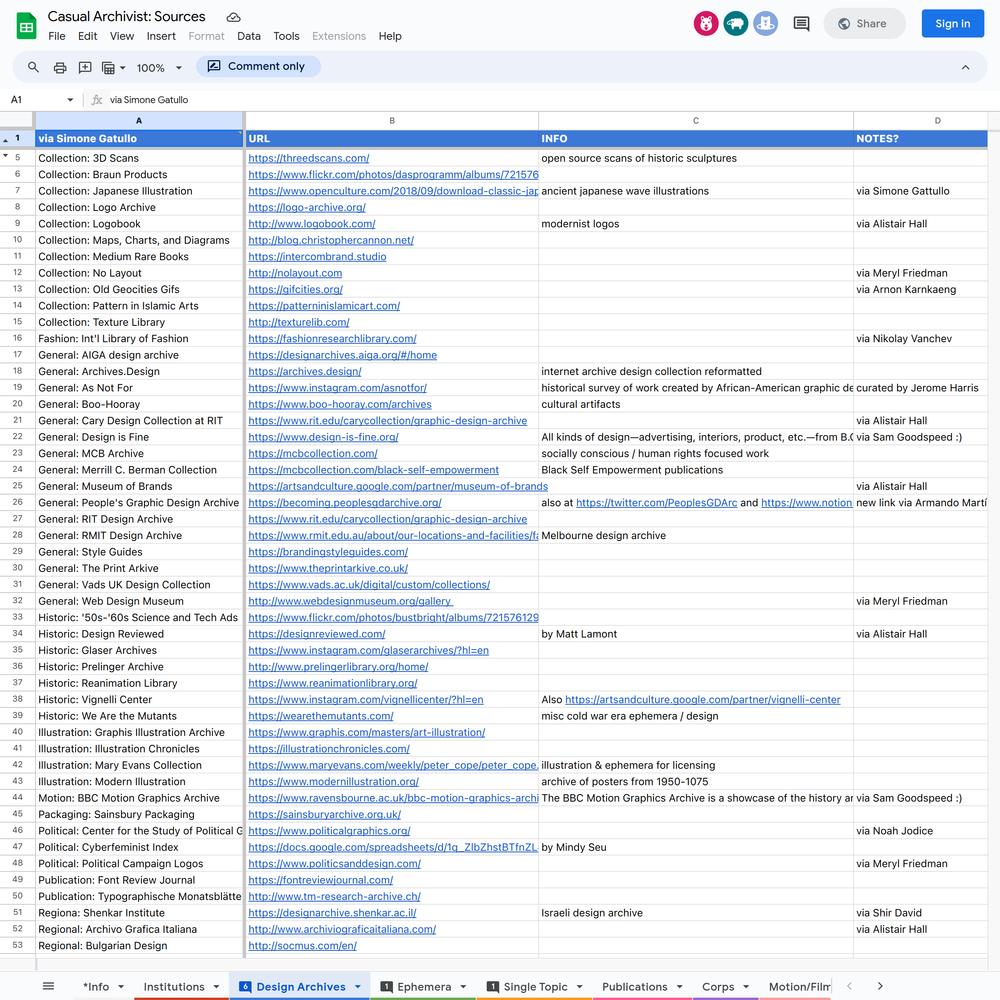Click the Share button
Screen dimensions: 1000x1000
pyautogui.click(x=864, y=24)
